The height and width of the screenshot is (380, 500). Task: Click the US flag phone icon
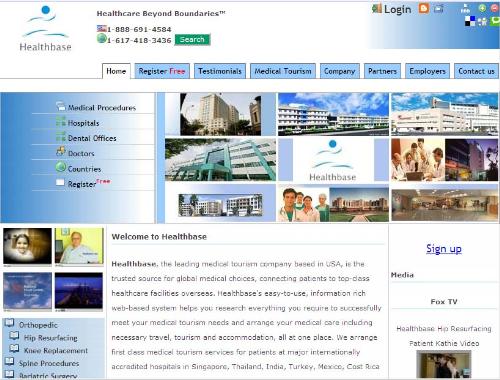click(x=102, y=29)
